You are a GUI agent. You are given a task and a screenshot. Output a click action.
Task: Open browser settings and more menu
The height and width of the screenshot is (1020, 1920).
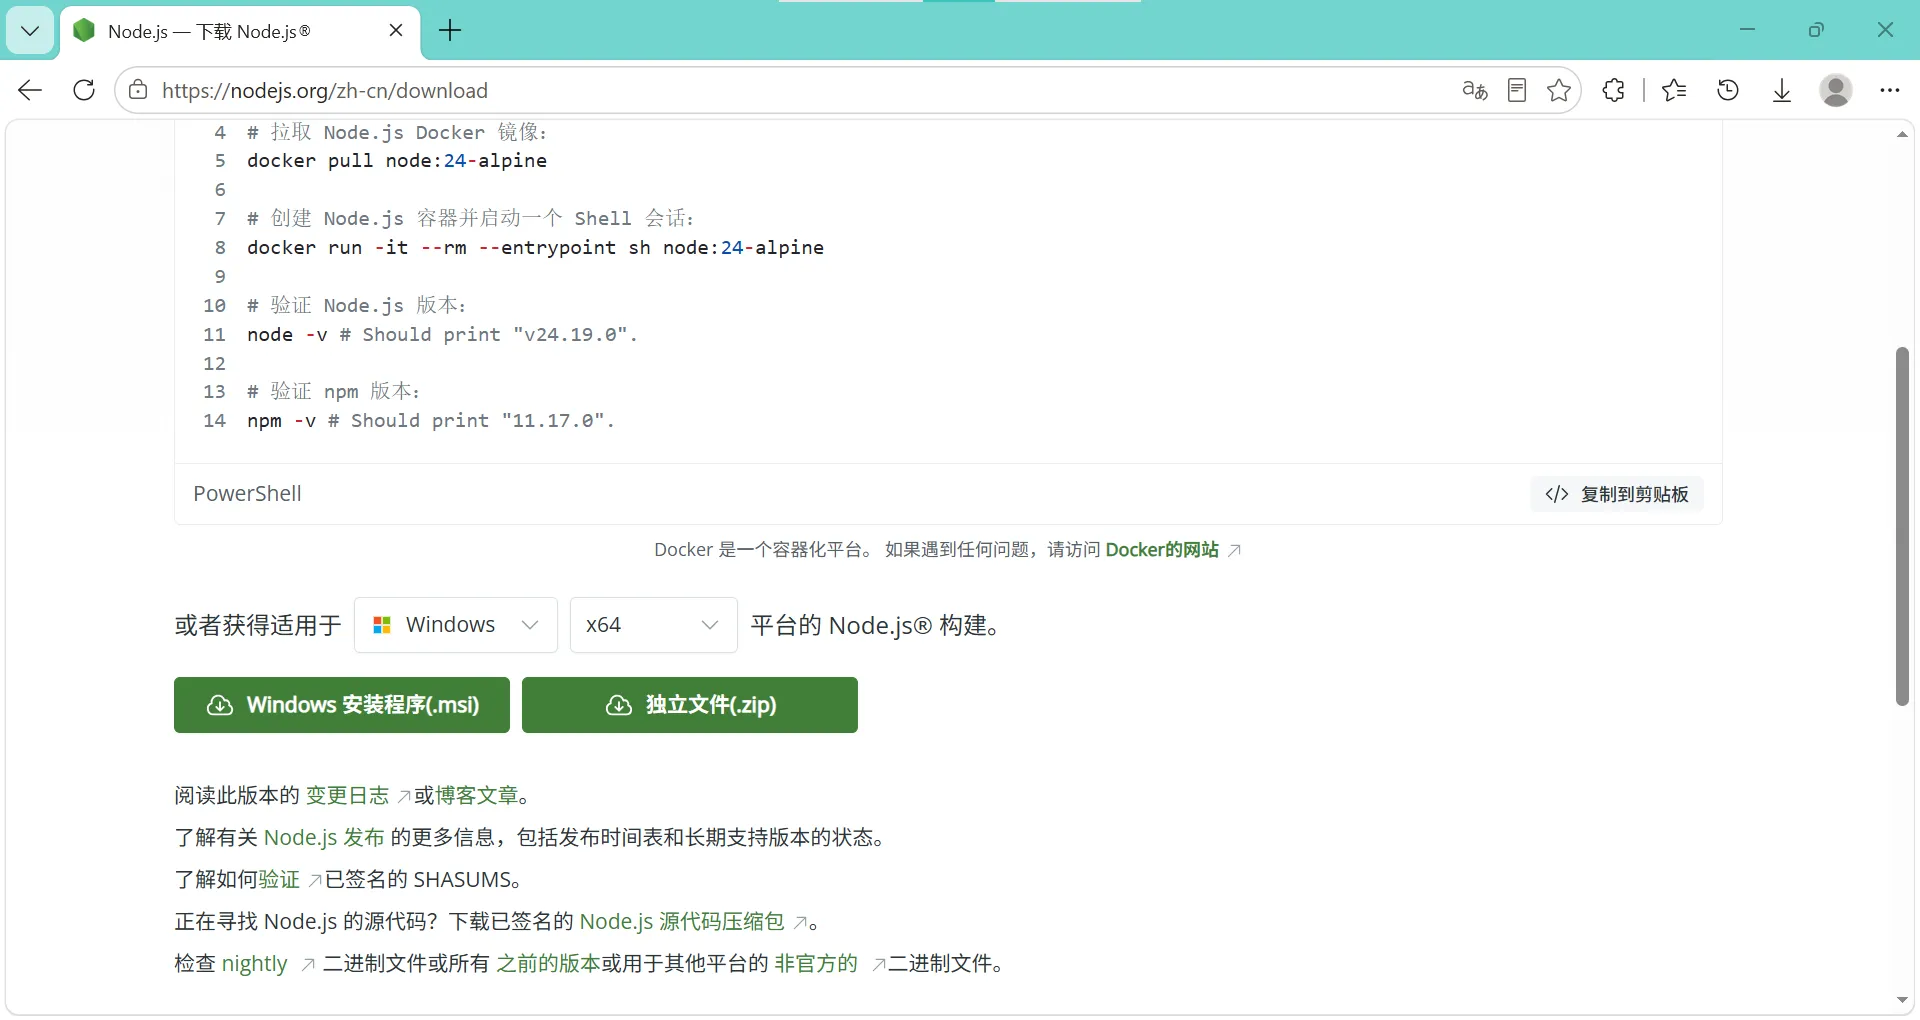[1889, 90]
